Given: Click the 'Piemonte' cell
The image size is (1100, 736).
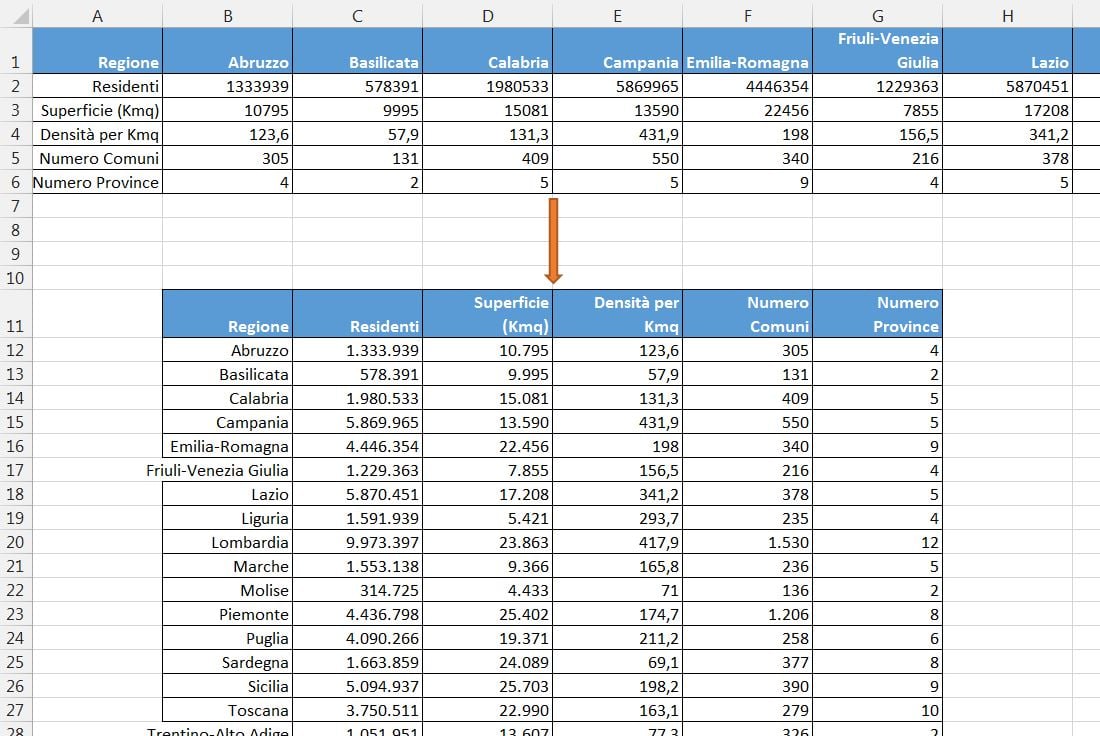Looking at the screenshot, I should 227,615.
